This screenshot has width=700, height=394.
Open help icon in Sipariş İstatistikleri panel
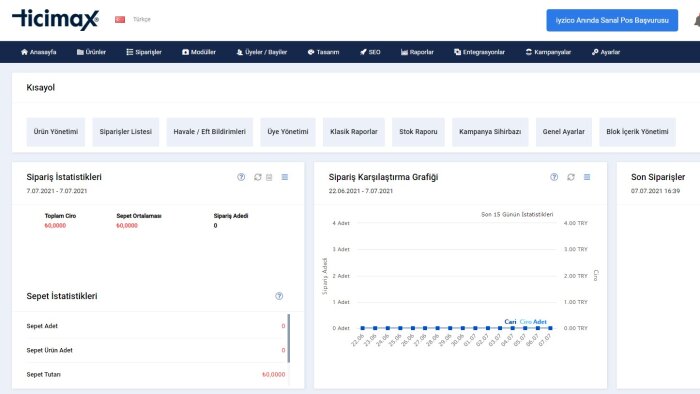click(241, 177)
